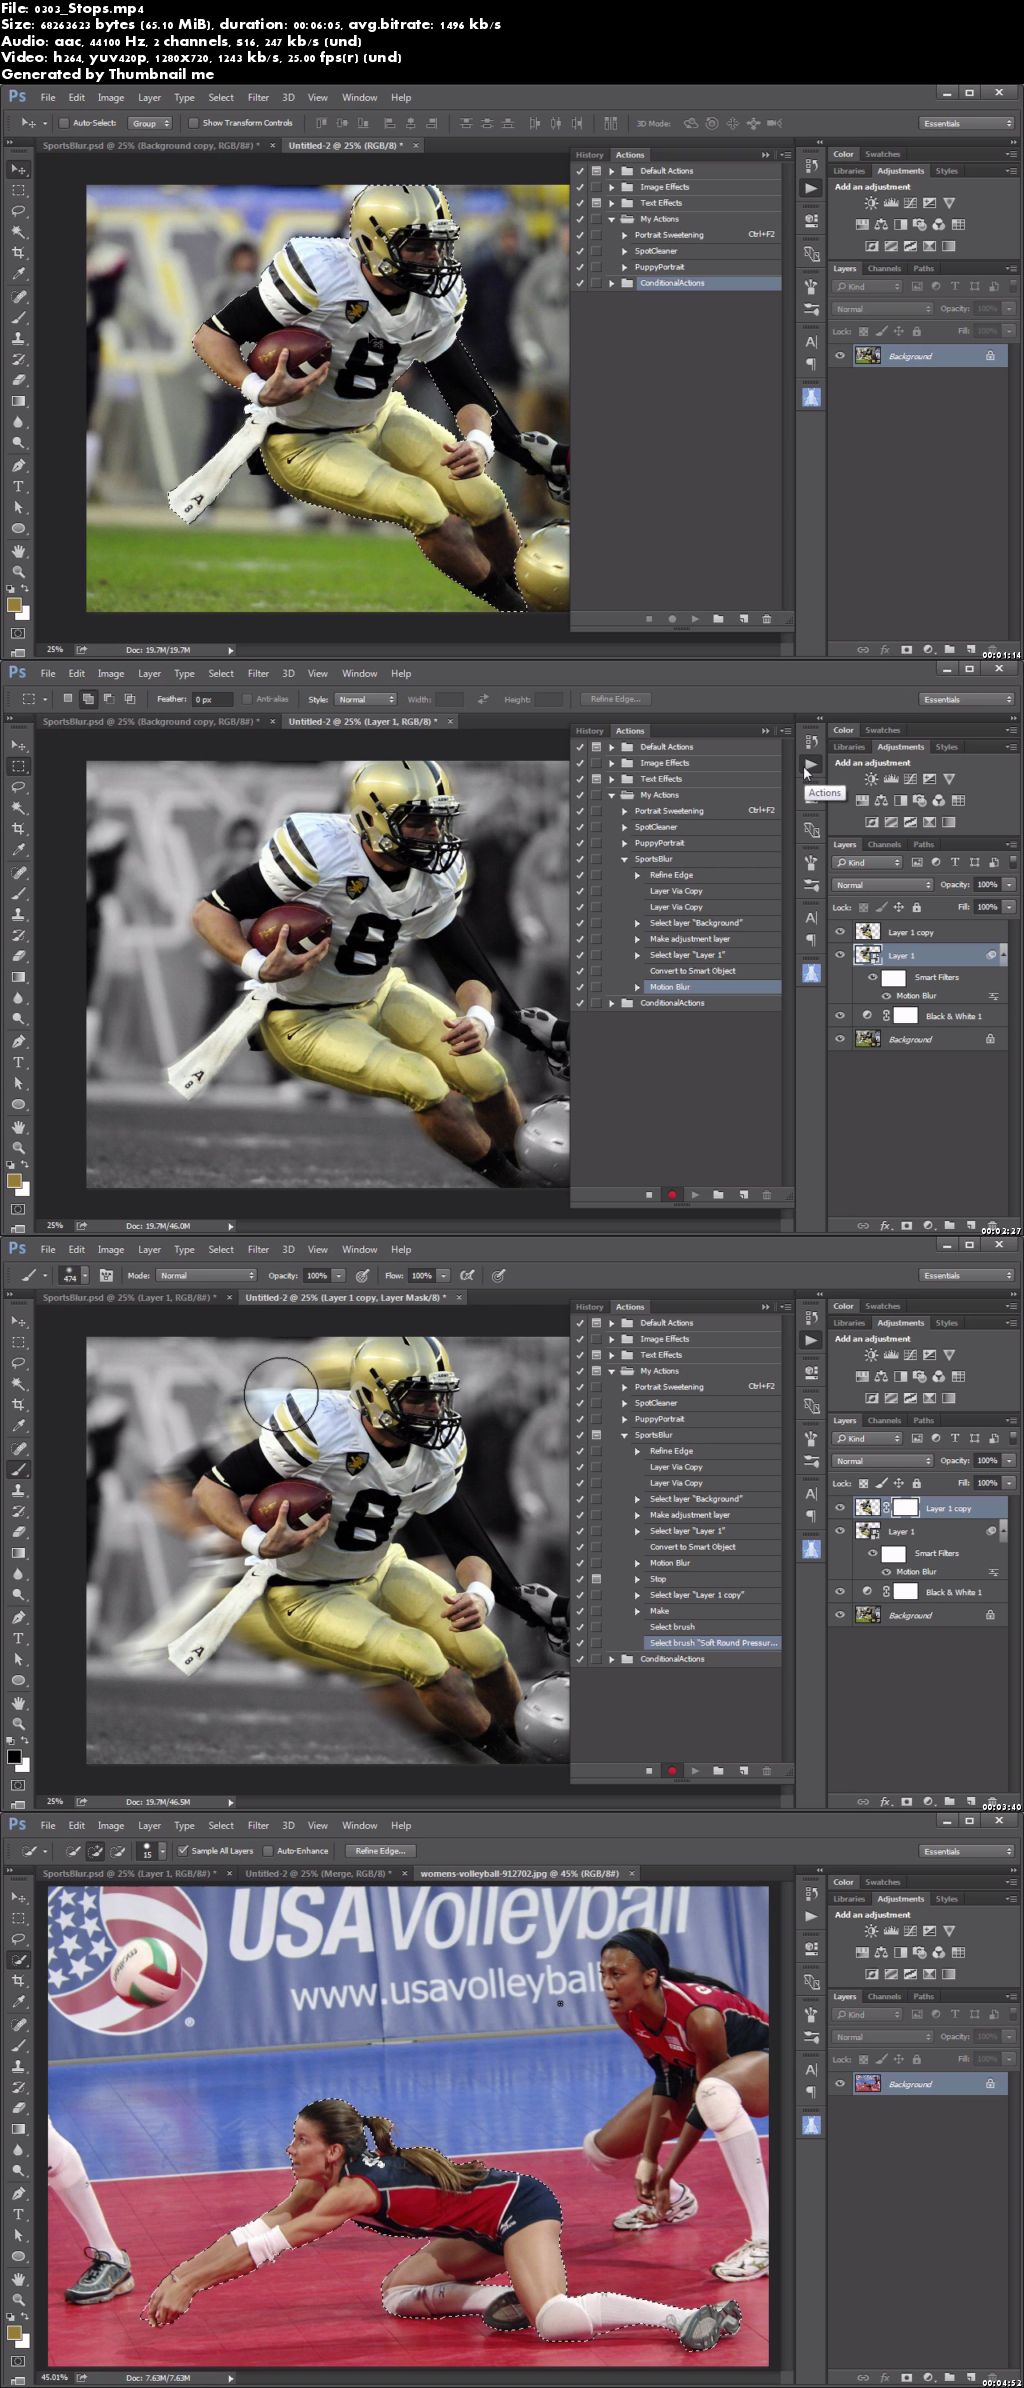
Task: Collapse My Actions set in the third frame
Action: tap(612, 1371)
